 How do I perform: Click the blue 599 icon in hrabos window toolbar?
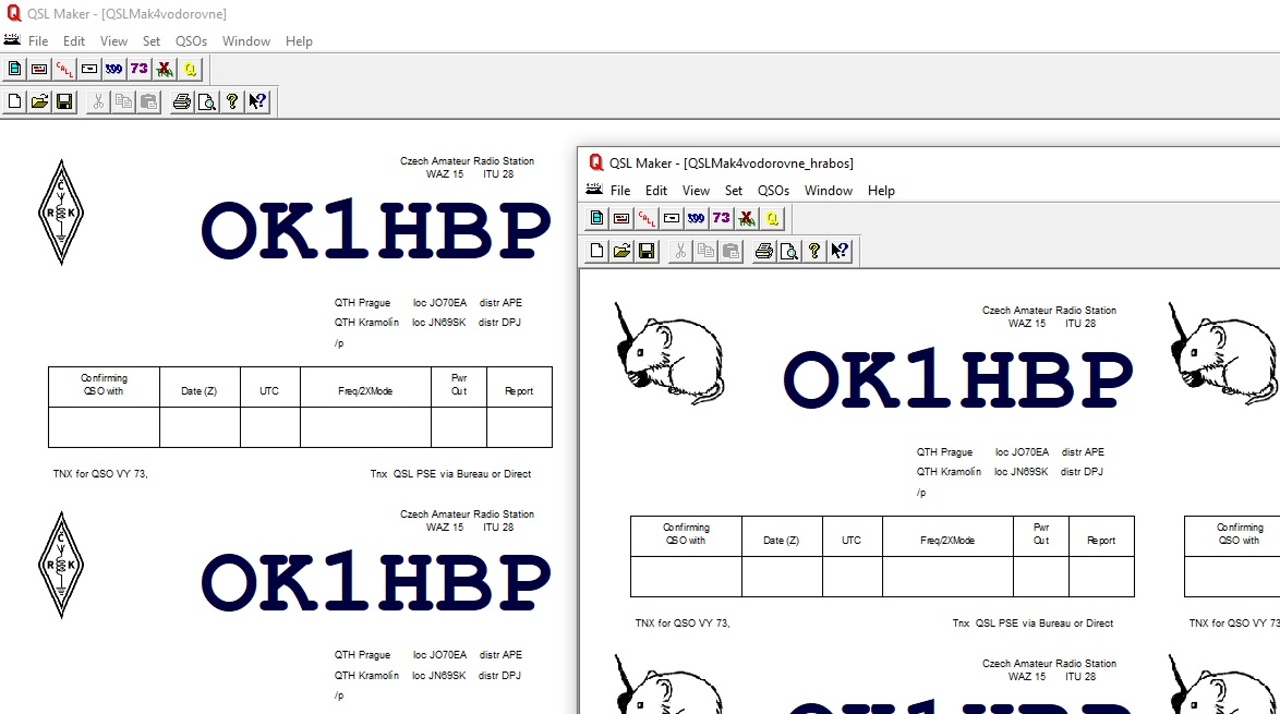(696, 218)
